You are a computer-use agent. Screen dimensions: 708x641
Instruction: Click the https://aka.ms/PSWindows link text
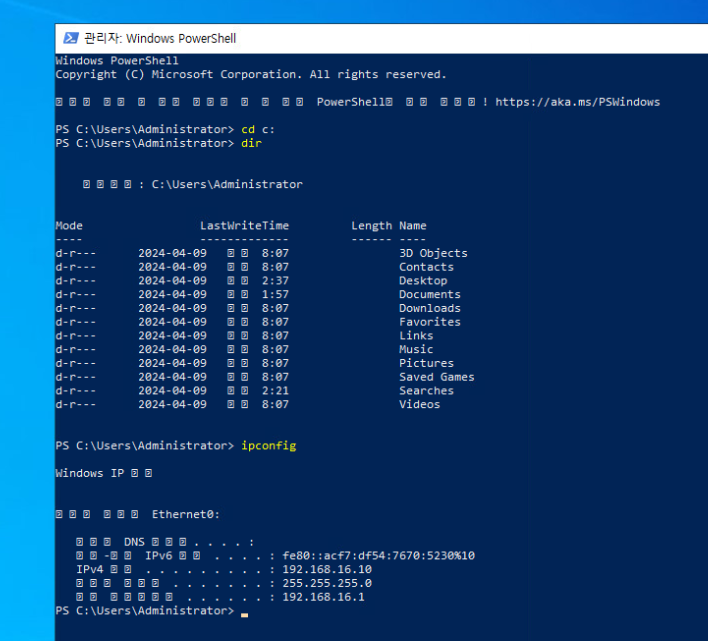click(x=578, y=102)
